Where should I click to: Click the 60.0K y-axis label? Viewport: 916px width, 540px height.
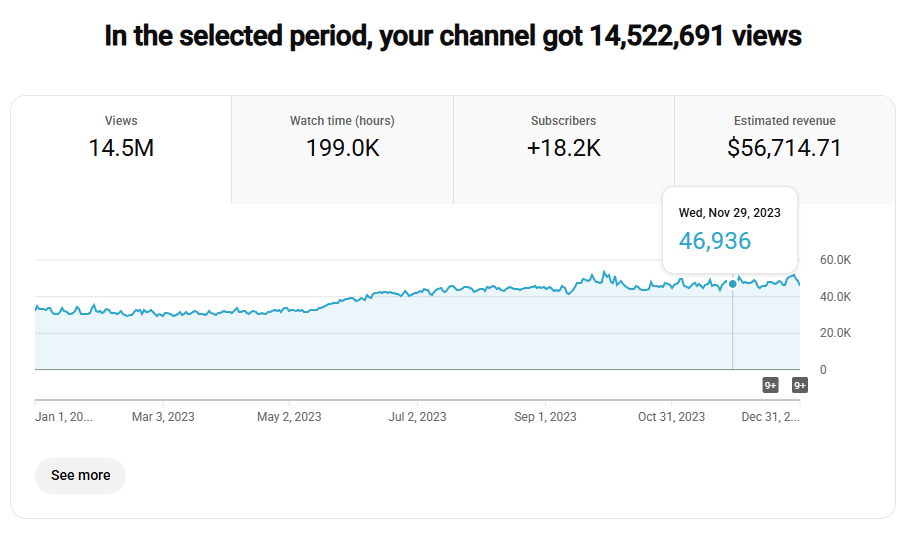(835, 260)
